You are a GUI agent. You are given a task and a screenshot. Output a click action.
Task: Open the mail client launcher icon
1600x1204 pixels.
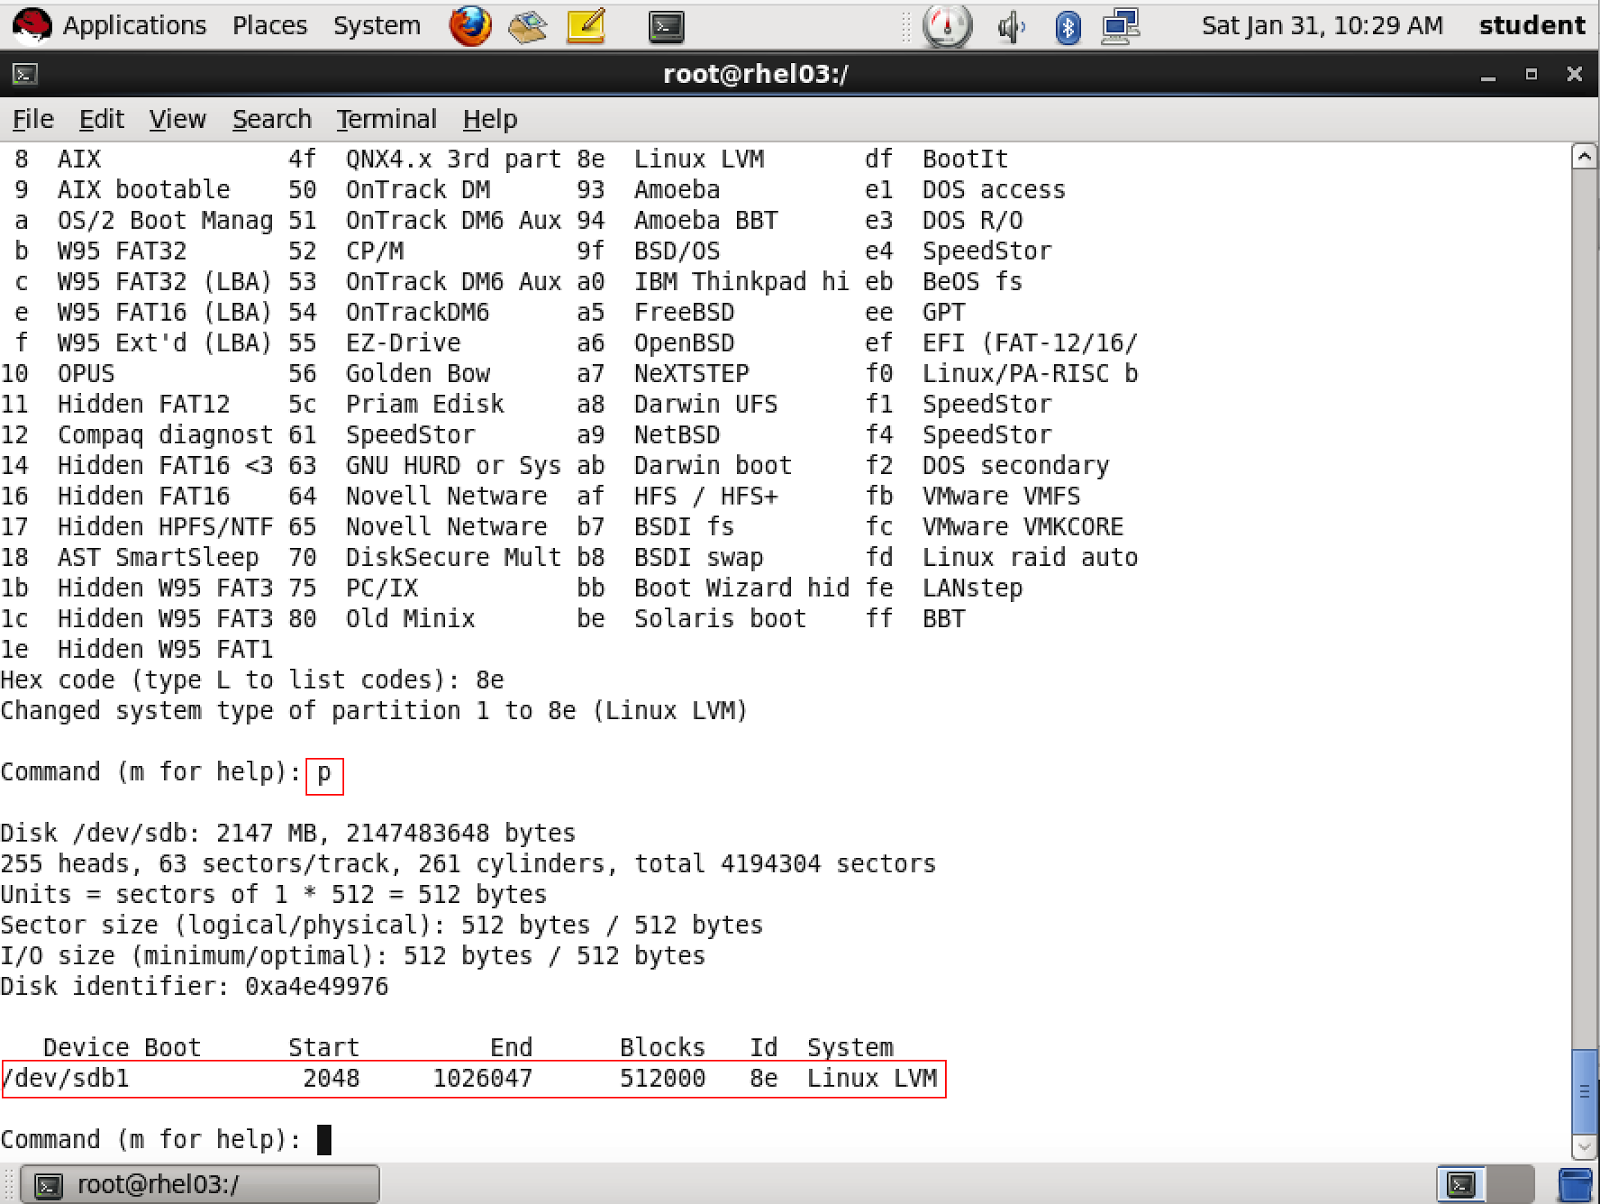[x=527, y=26]
